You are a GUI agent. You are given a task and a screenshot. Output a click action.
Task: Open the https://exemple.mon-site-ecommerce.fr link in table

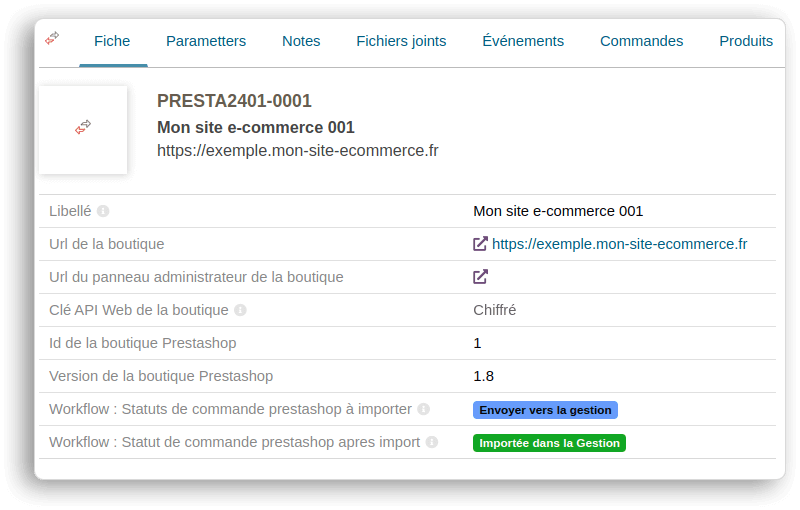(x=619, y=244)
